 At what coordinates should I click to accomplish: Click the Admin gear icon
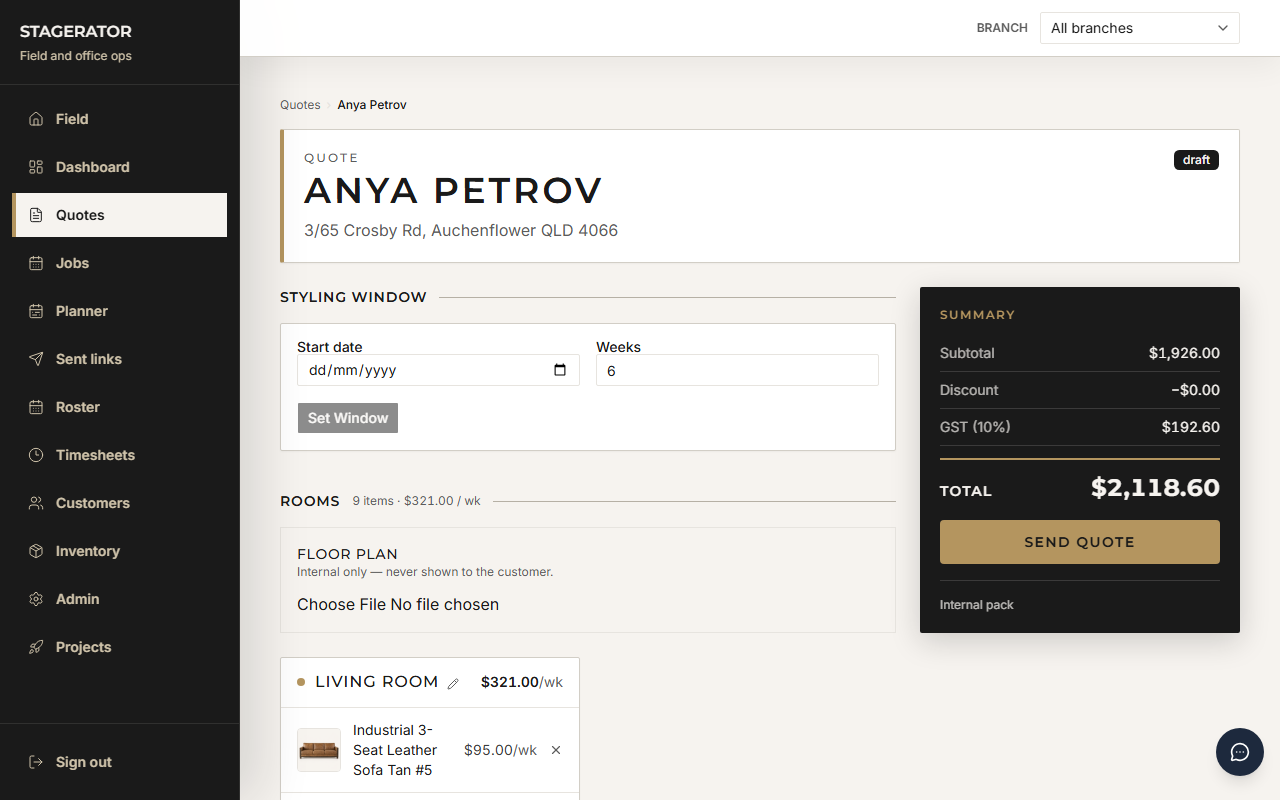coord(36,599)
